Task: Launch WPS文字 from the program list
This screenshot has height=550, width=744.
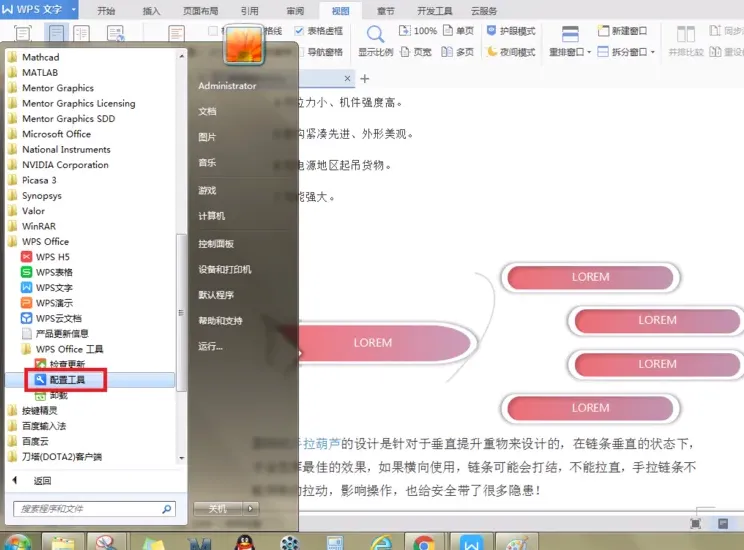Action: 46,288
